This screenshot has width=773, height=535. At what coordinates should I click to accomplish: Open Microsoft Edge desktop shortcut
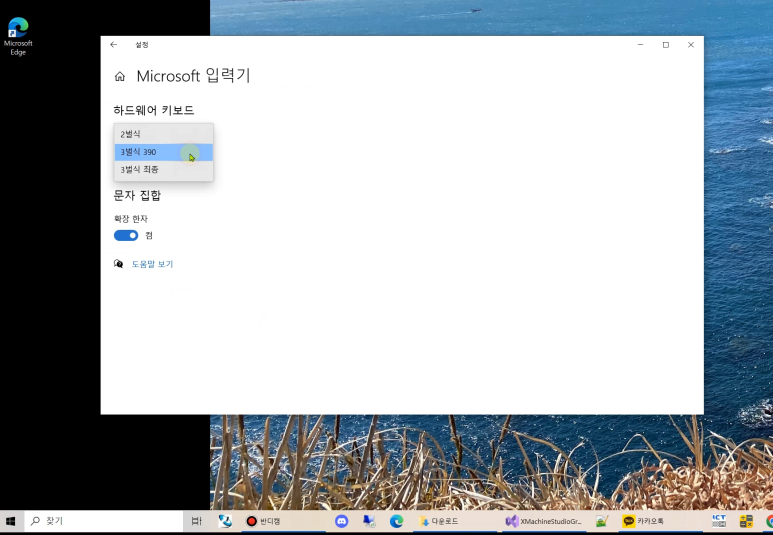[18, 36]
